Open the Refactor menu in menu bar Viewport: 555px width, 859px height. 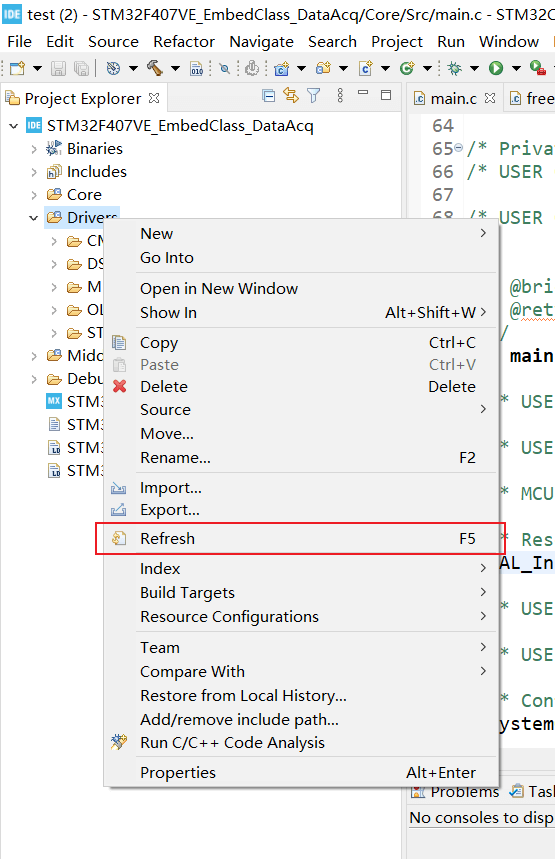click(x=184, y=42)
